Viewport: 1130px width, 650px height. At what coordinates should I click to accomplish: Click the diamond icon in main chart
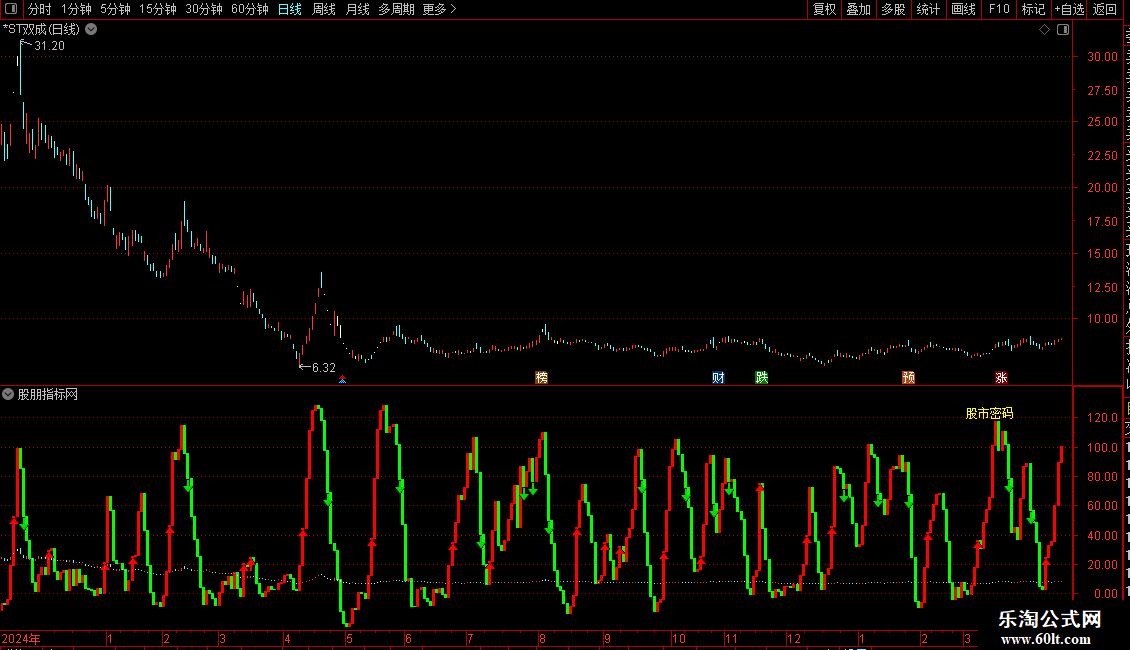pyautogui.click(x=1044, y=30)
